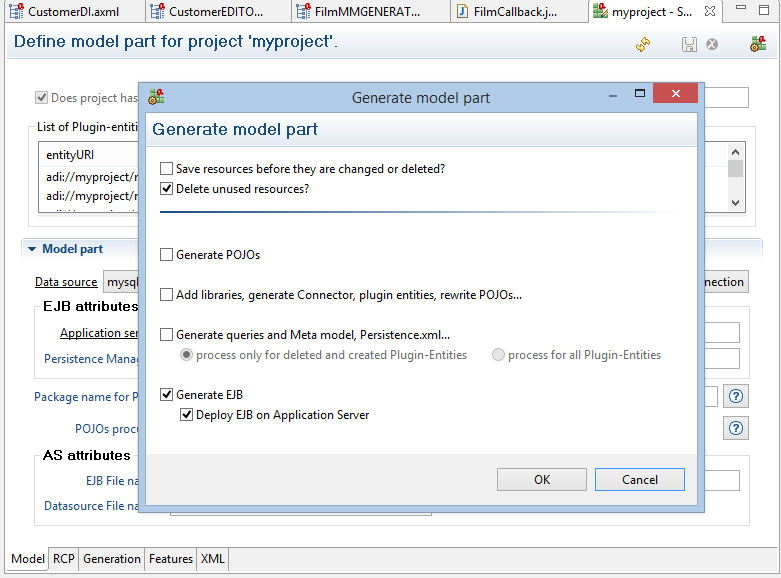Click the generate model gear icon in toolbar
This screenshot has width=781, height=578.
point(757,45)
